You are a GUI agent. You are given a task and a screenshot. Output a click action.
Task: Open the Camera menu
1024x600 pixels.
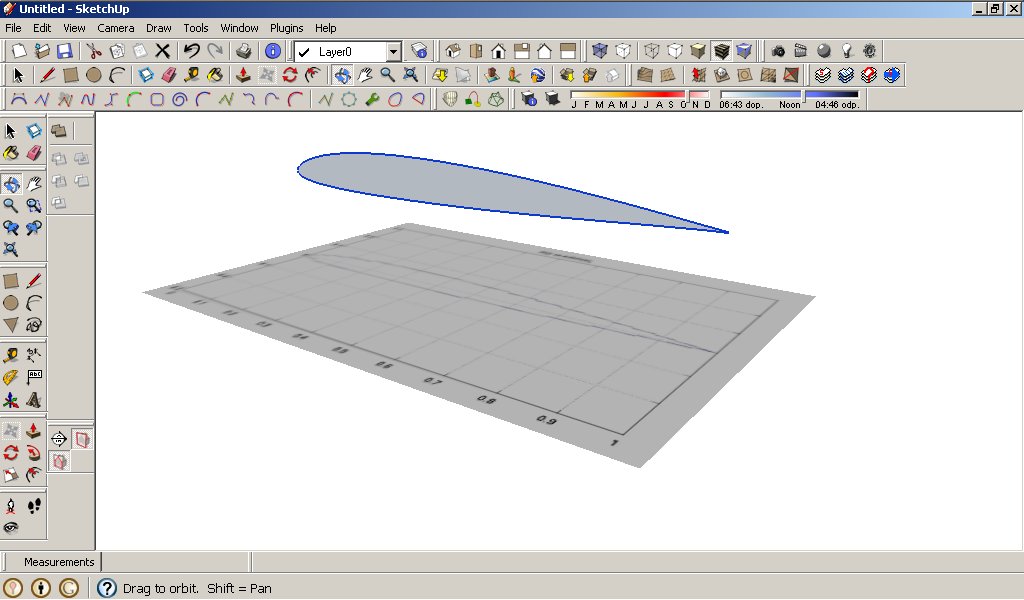[x=116, y=28]
